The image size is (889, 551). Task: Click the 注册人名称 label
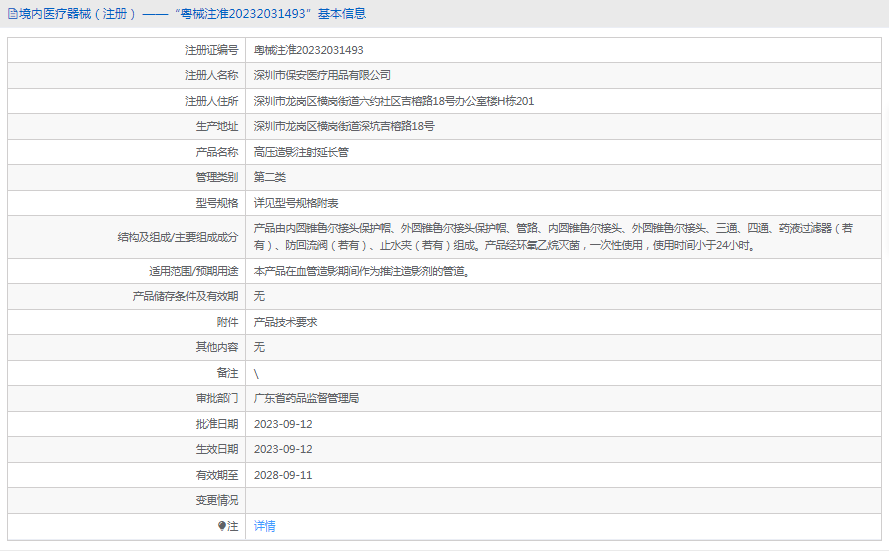(x=211, y=75)
